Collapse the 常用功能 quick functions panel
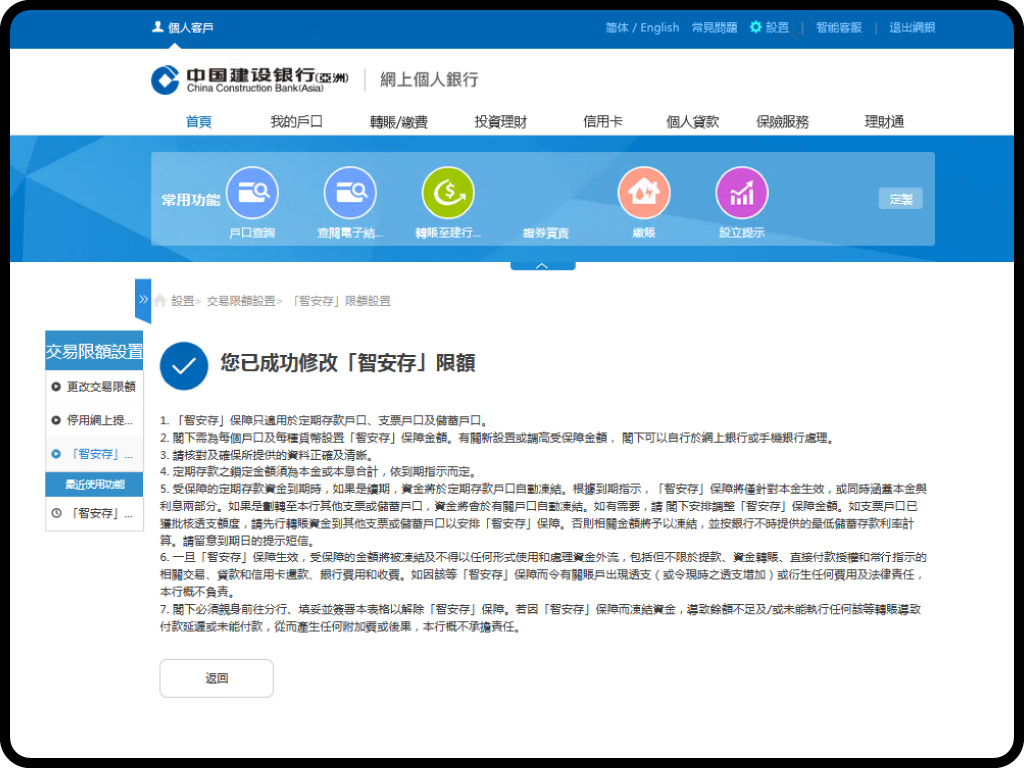The width and height of the screenshot is (1024, 768). [x=542, y=266]
